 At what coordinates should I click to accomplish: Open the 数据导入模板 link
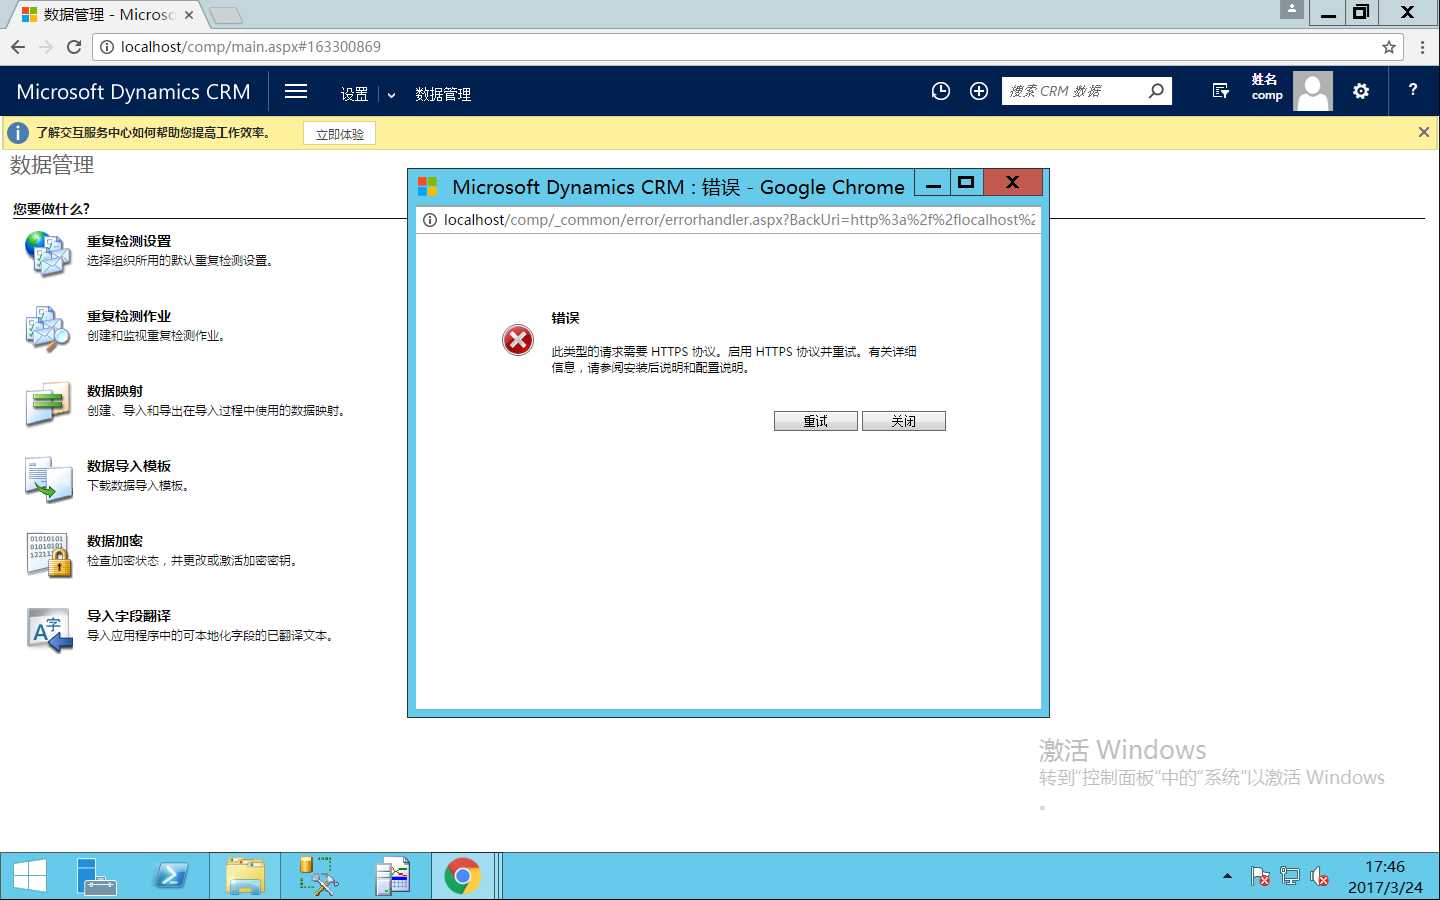point(129,466)
